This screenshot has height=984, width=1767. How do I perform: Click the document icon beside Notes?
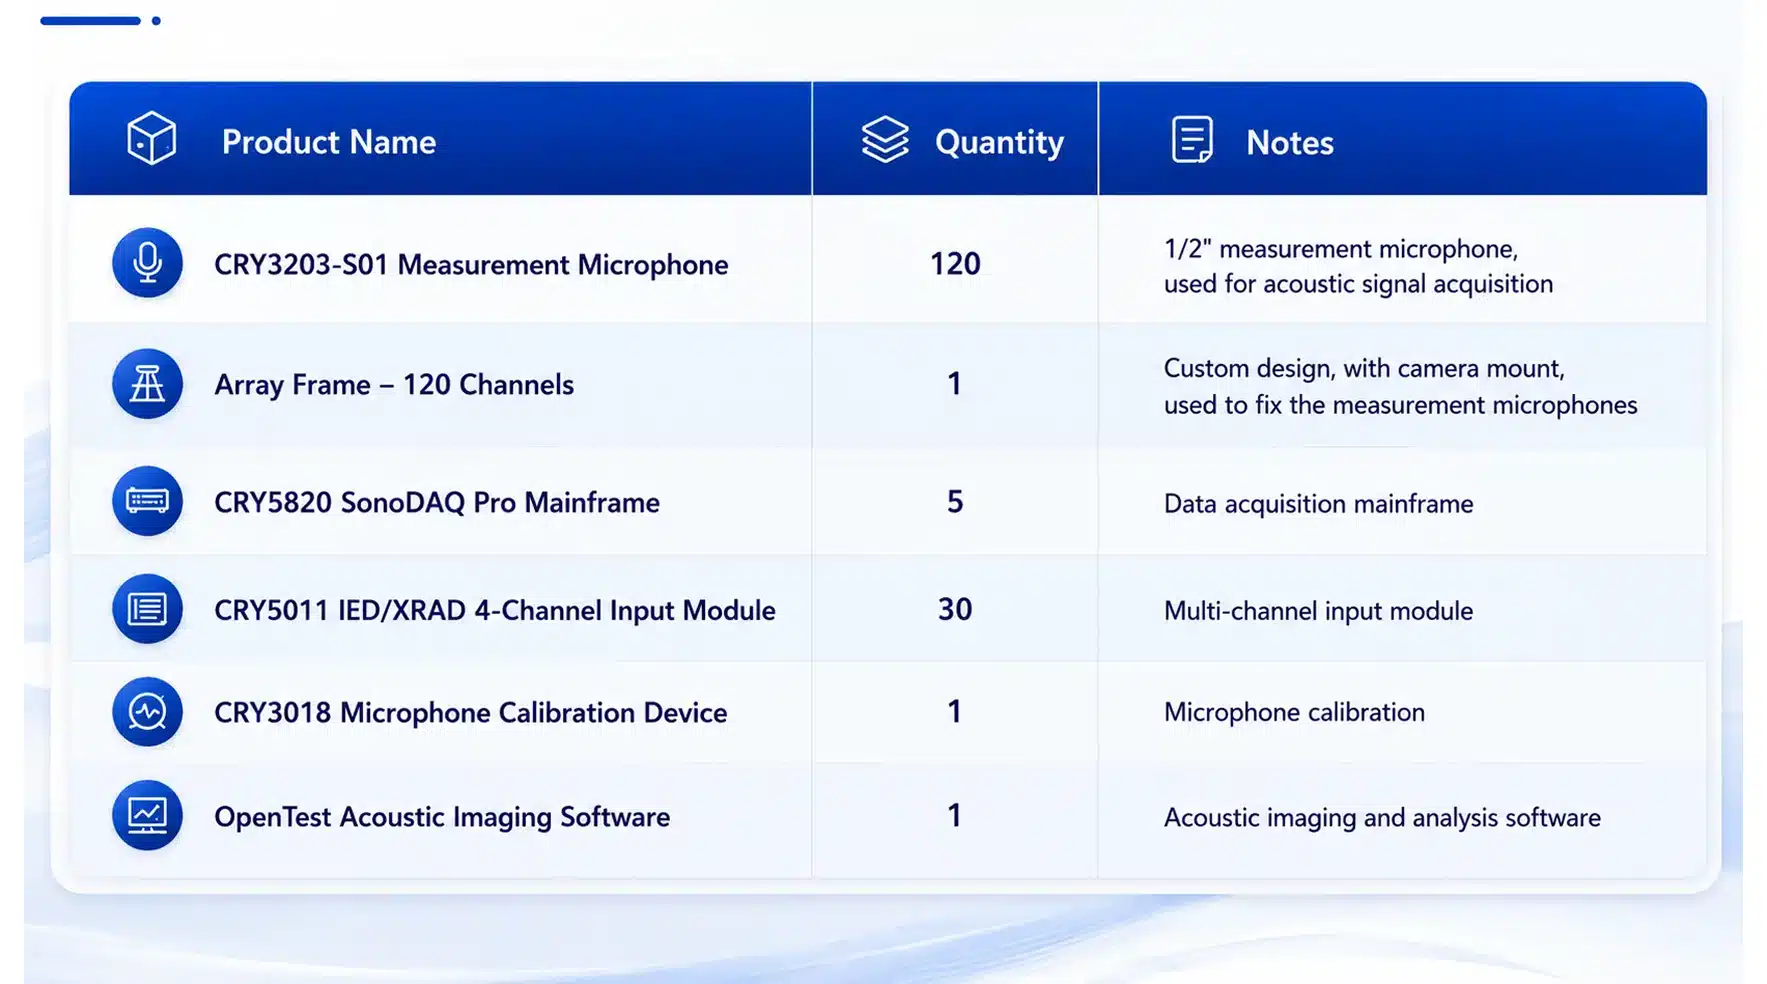[1192, 140]
